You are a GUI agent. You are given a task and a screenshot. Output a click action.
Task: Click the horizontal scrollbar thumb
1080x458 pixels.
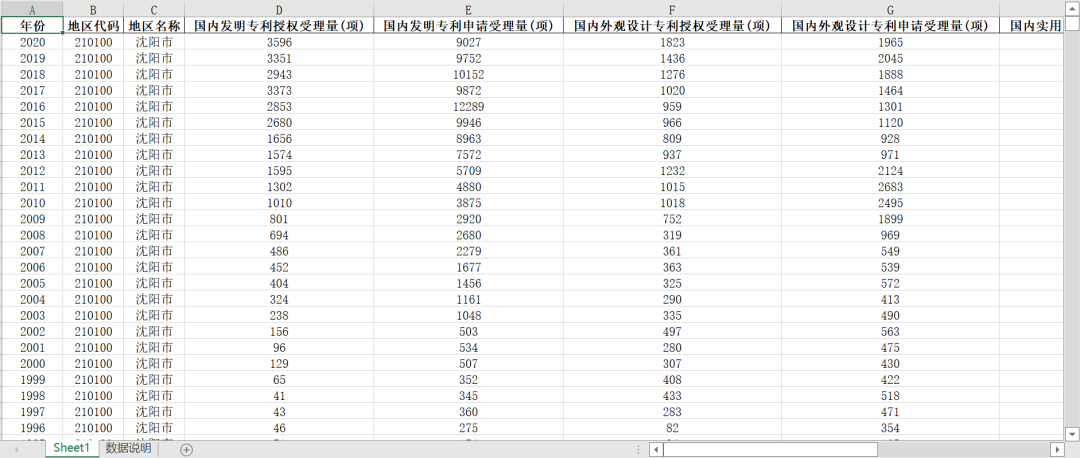coord(770,450)
